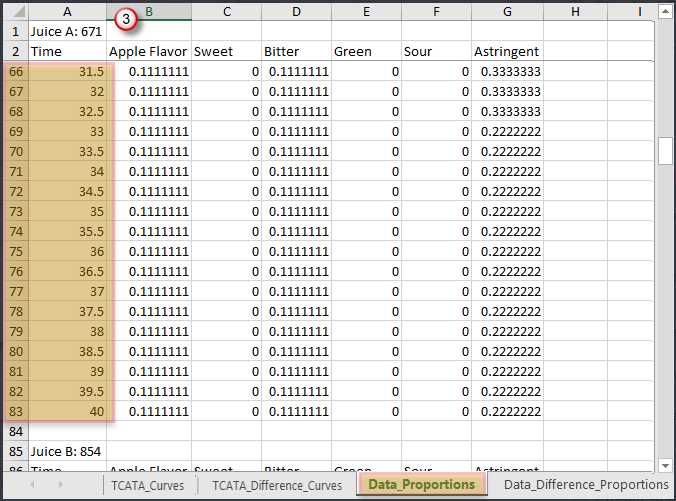Viewport: 676px width, 501px height.
Task: Click the previous sheet navigation arrow
Action: pos(32,485)
